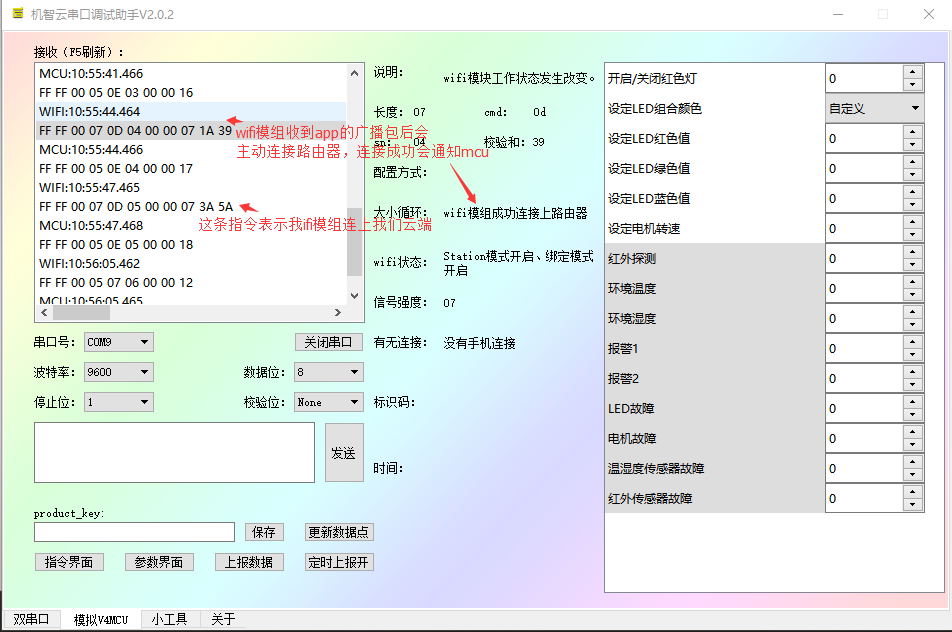The width and height of the screenshot is (952, 632).
Task: Click the 保存 button next to product_key
Action: click(264, 531)
